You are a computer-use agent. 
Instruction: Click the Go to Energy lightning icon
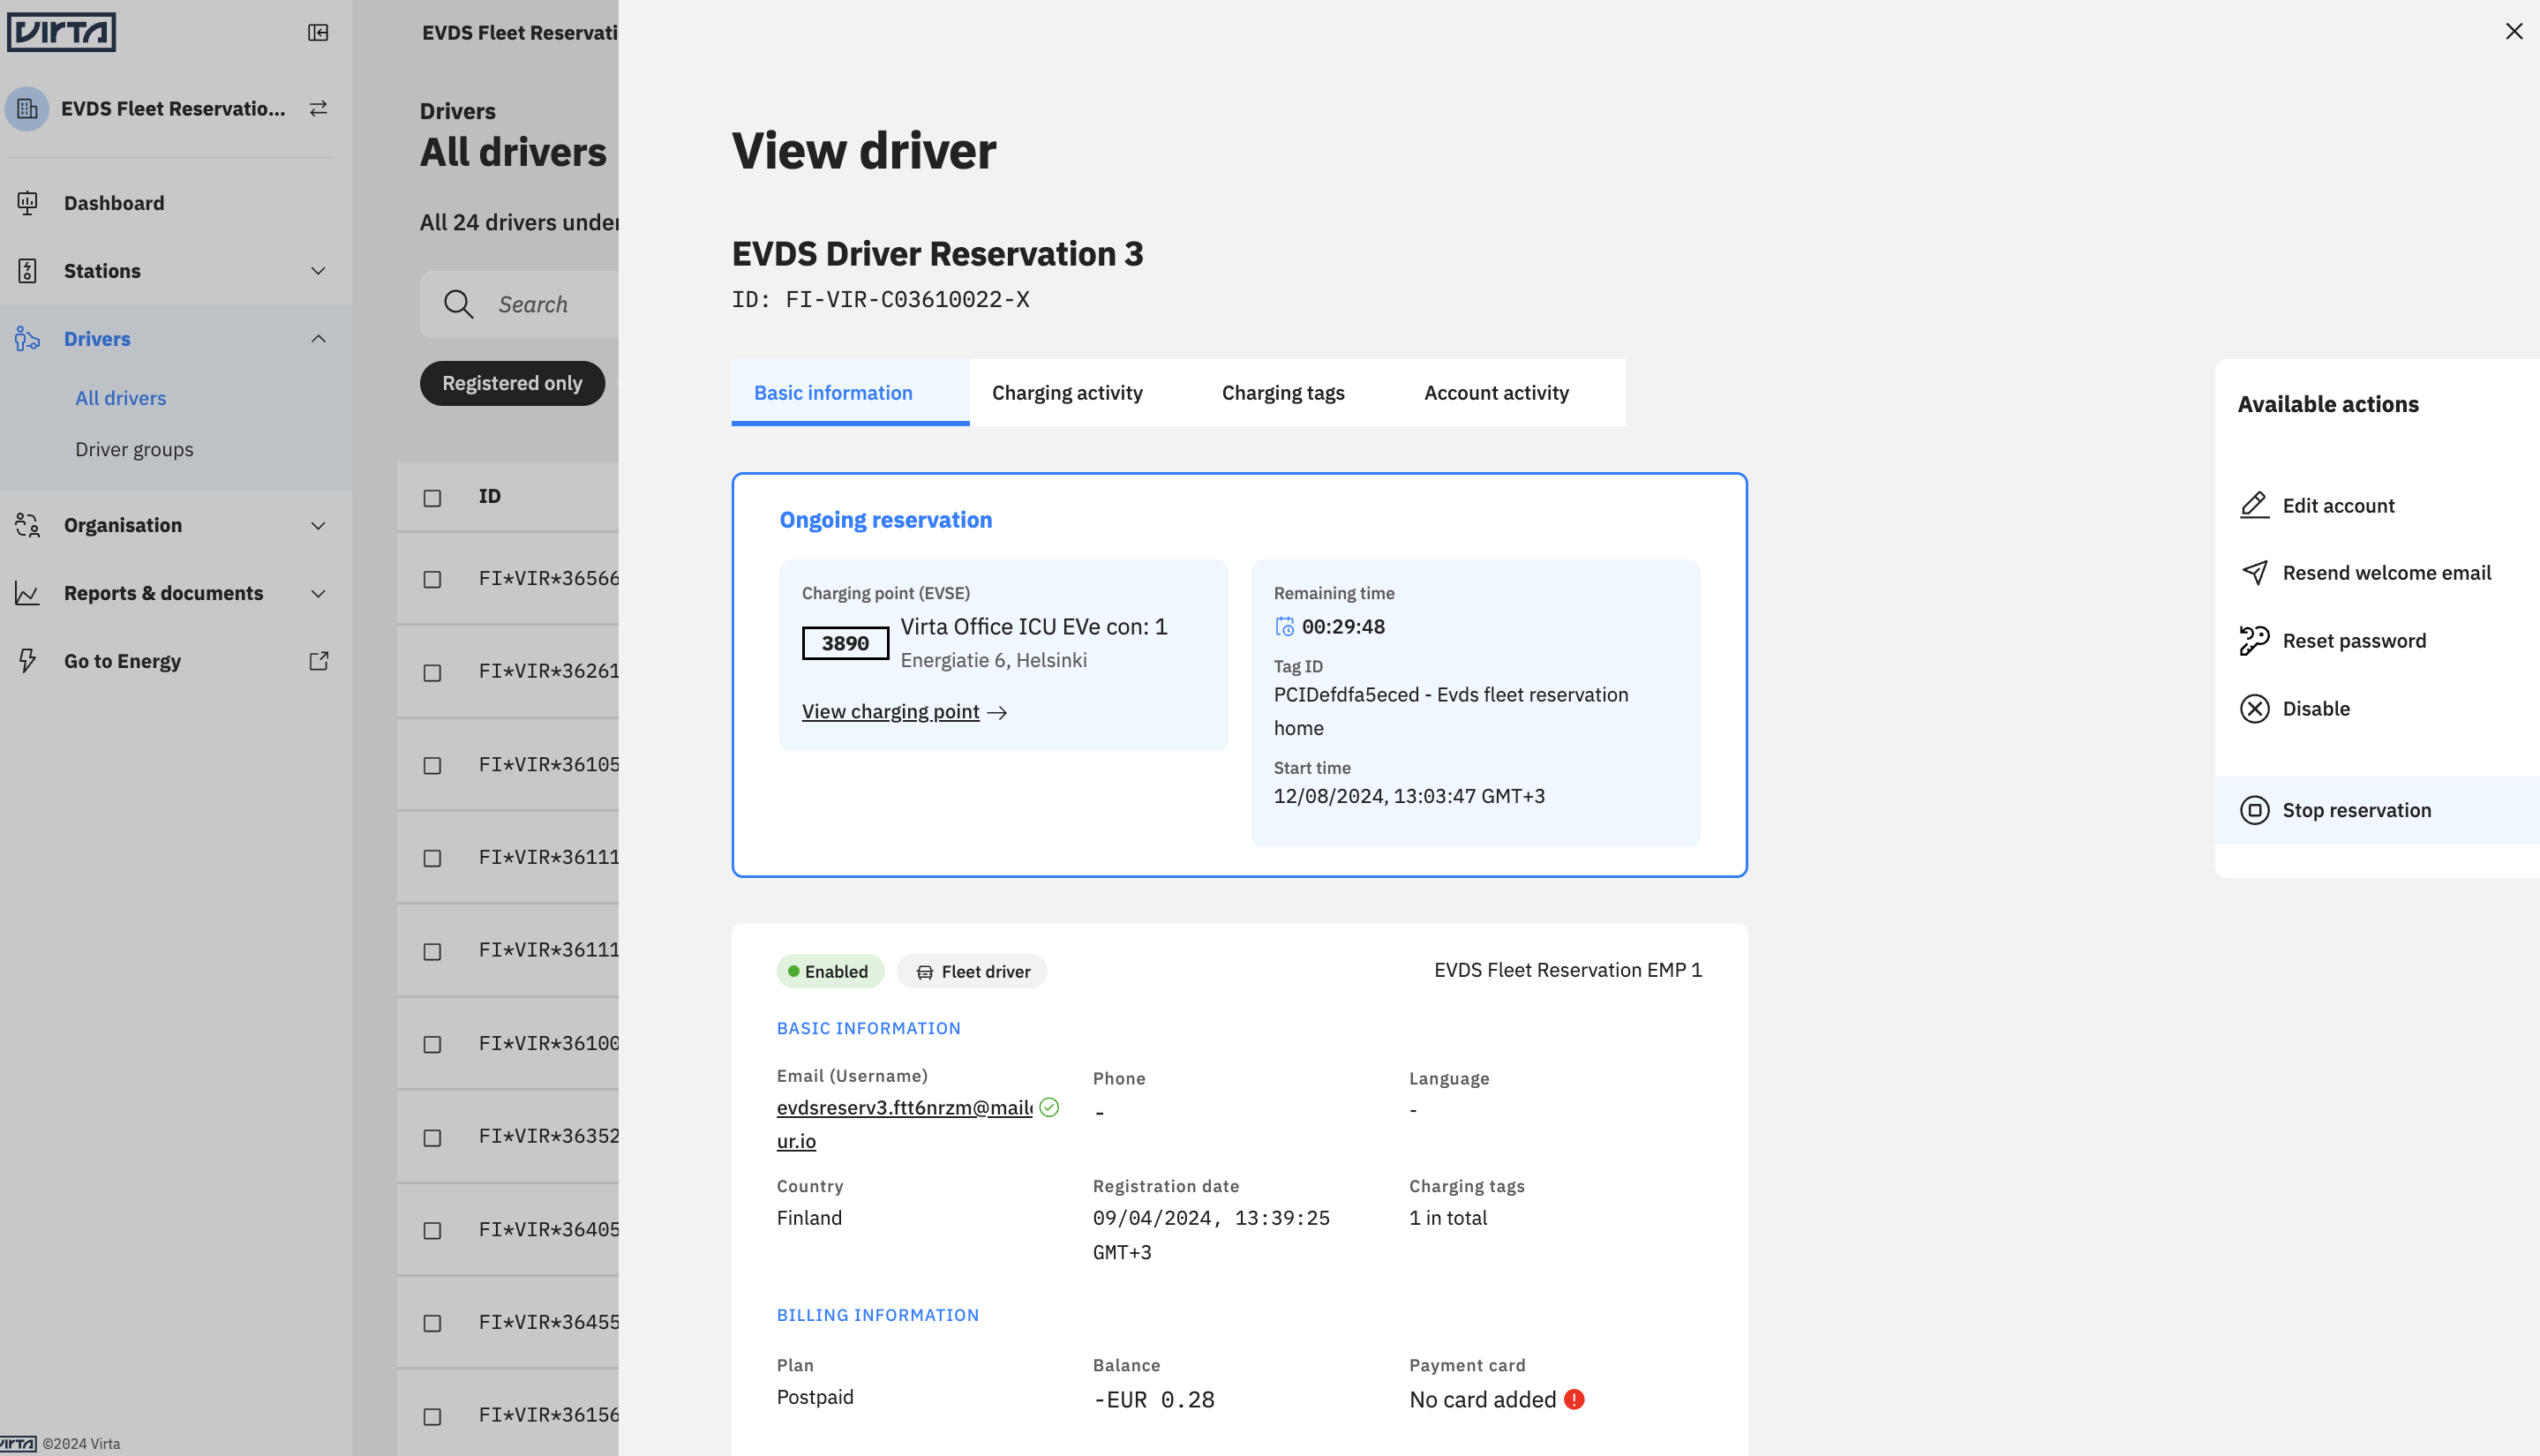pyautogui.click(x=27, y=661)
